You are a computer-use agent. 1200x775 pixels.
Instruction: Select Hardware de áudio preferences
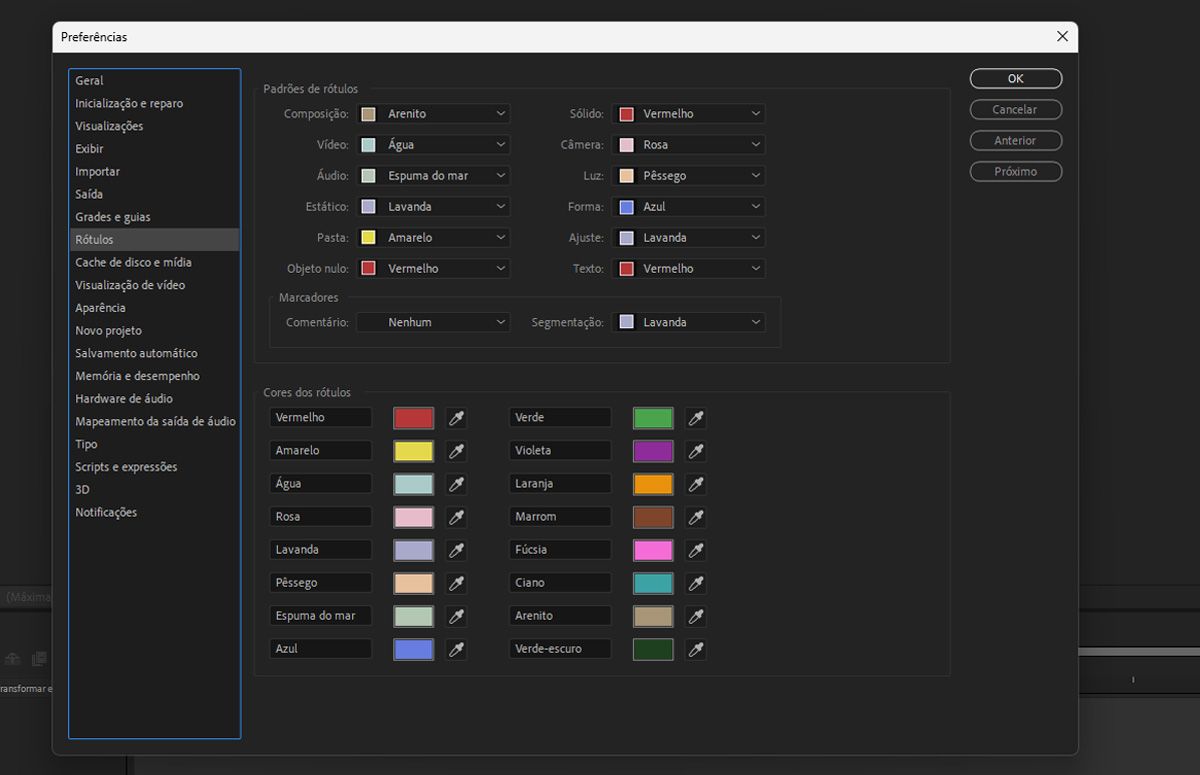pyautogui.click(x=154, y=399)
